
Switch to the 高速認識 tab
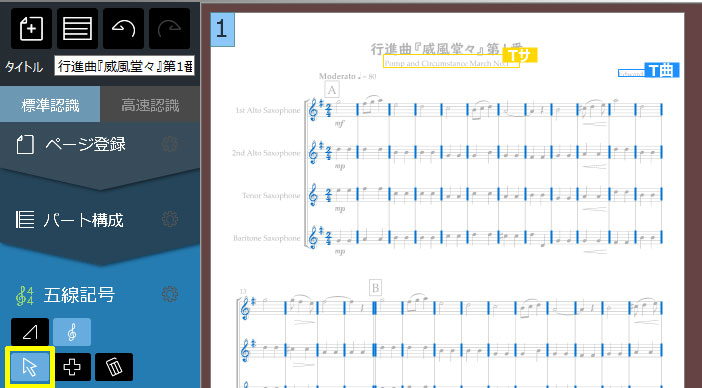click(x=150, y=105)
